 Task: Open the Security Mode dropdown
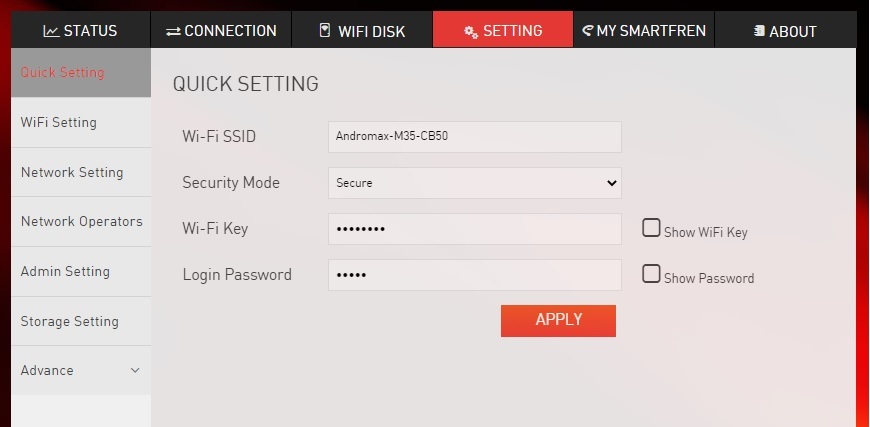click(474, 183)
